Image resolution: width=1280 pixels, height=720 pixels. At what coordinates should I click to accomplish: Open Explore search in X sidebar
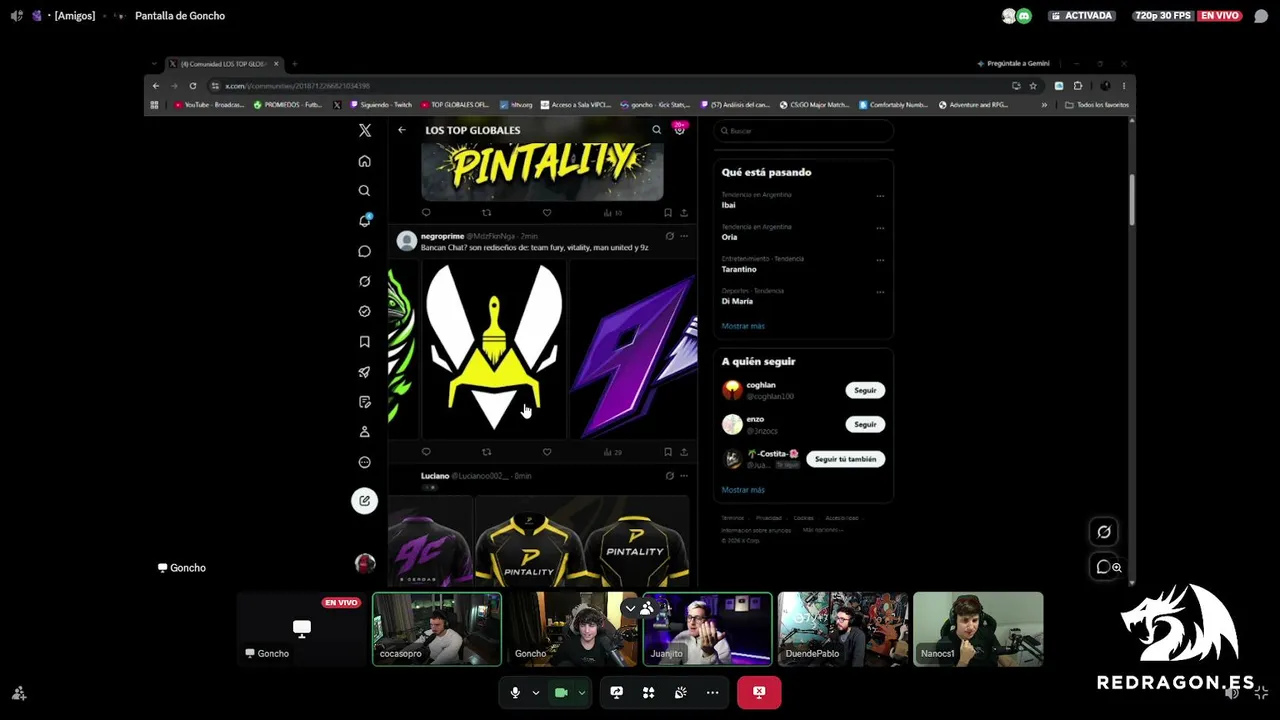[364, 191]
